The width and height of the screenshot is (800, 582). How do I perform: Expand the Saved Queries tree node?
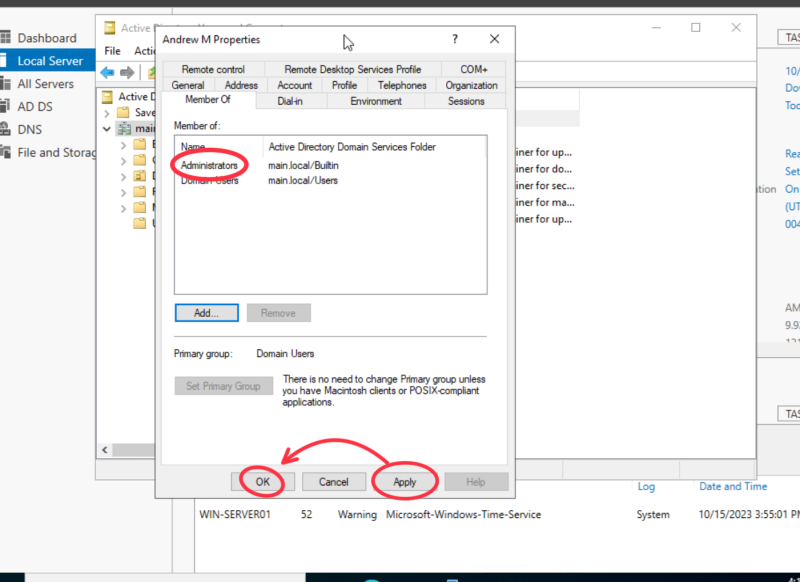(107, 113)
